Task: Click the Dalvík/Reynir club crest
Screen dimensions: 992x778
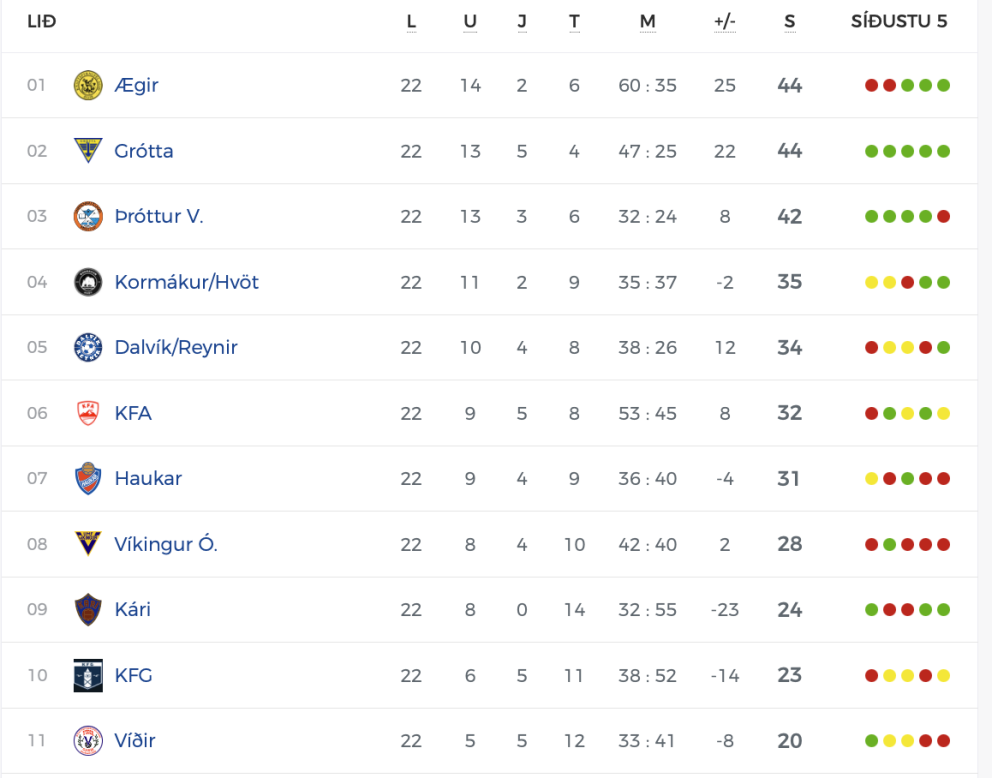Action: 88,347
